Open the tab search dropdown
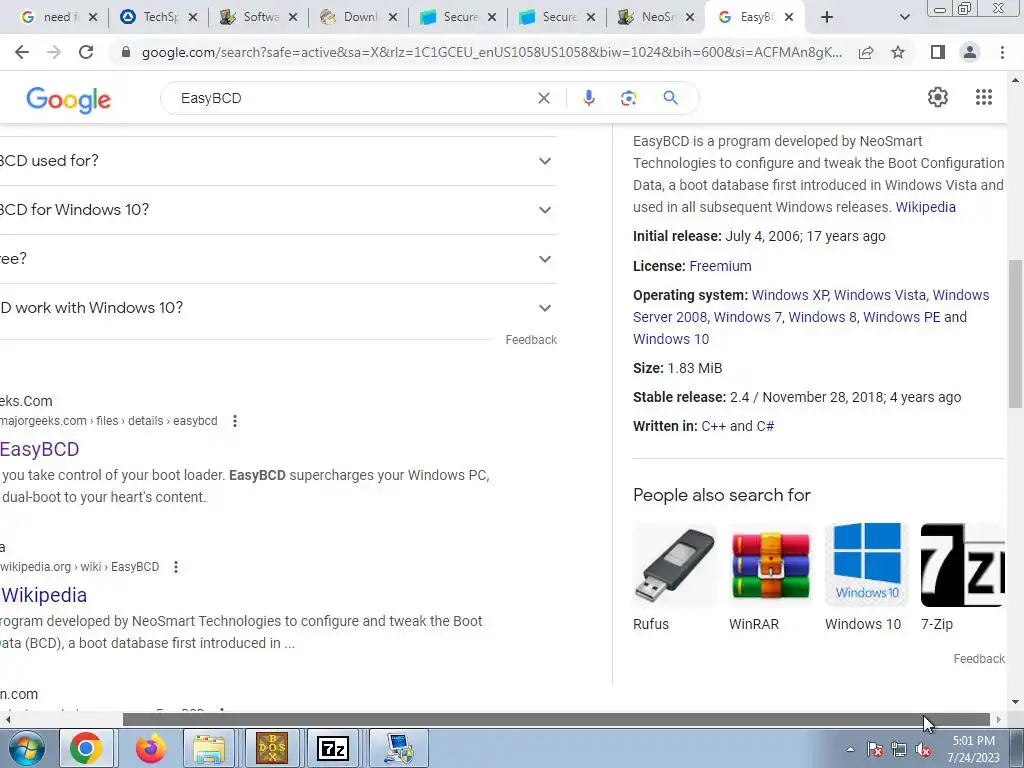This screenshot has width=1024, height=768. point(904,17)
